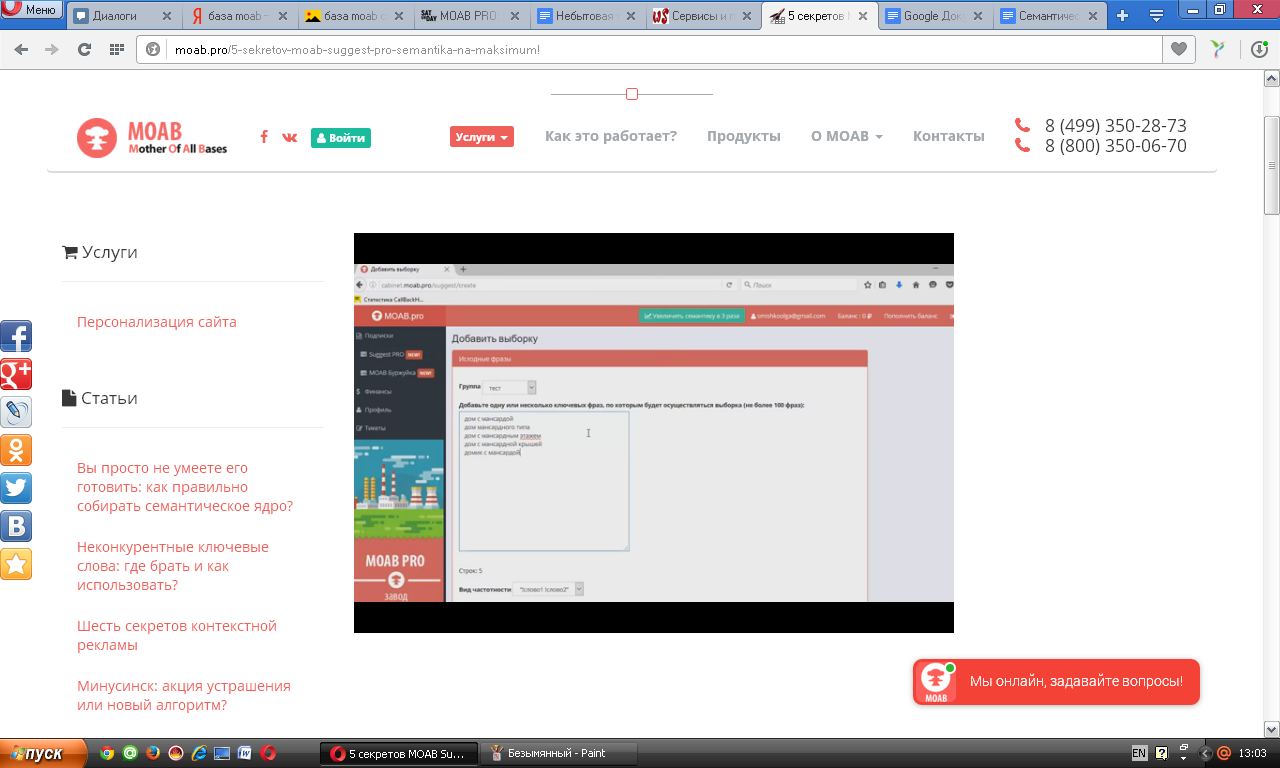The image size is (1280, 768).
Task: Go forward to the next page
Action: (x=52, y=49)
